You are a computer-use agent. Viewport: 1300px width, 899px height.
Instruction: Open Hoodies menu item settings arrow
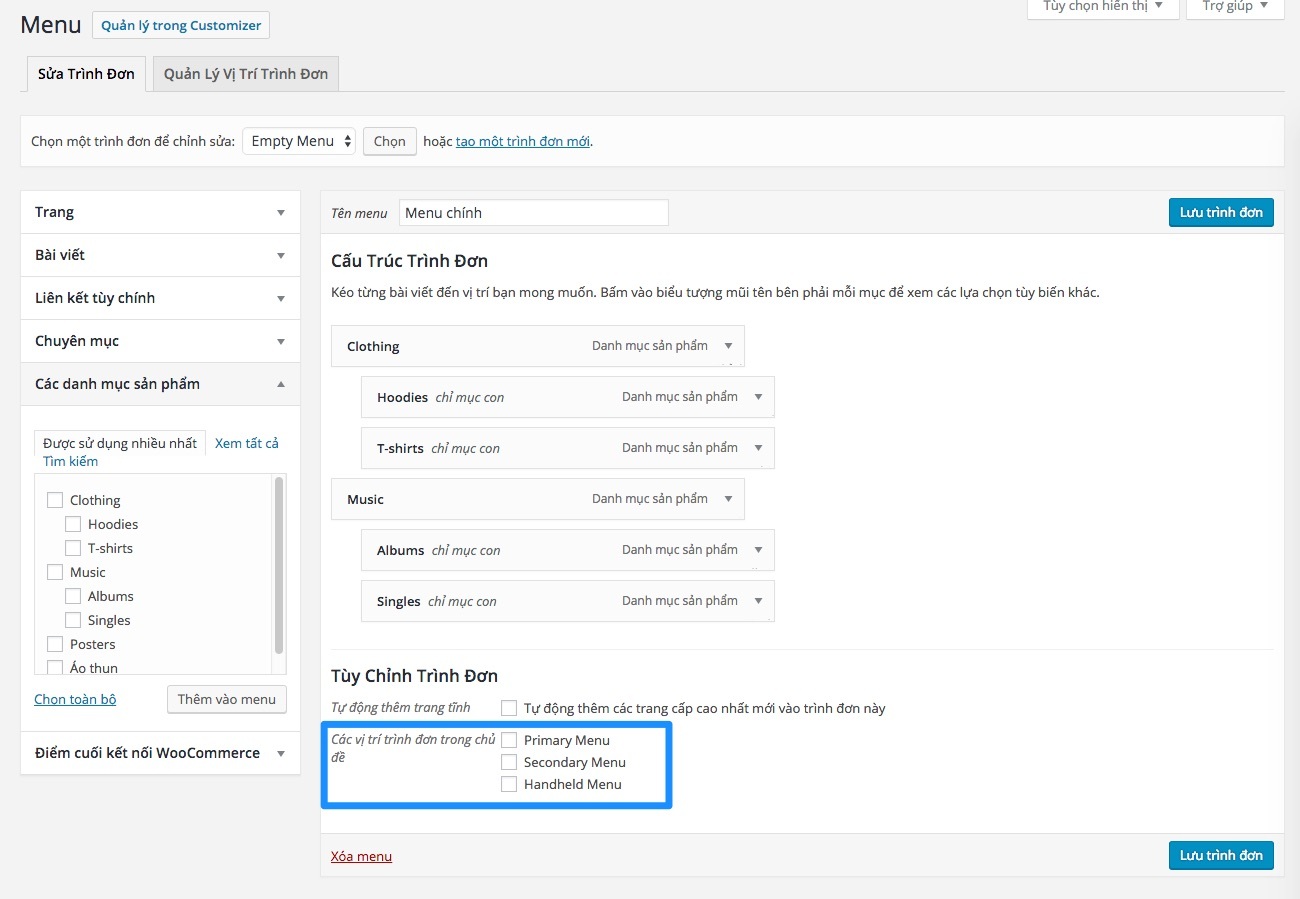758,397
